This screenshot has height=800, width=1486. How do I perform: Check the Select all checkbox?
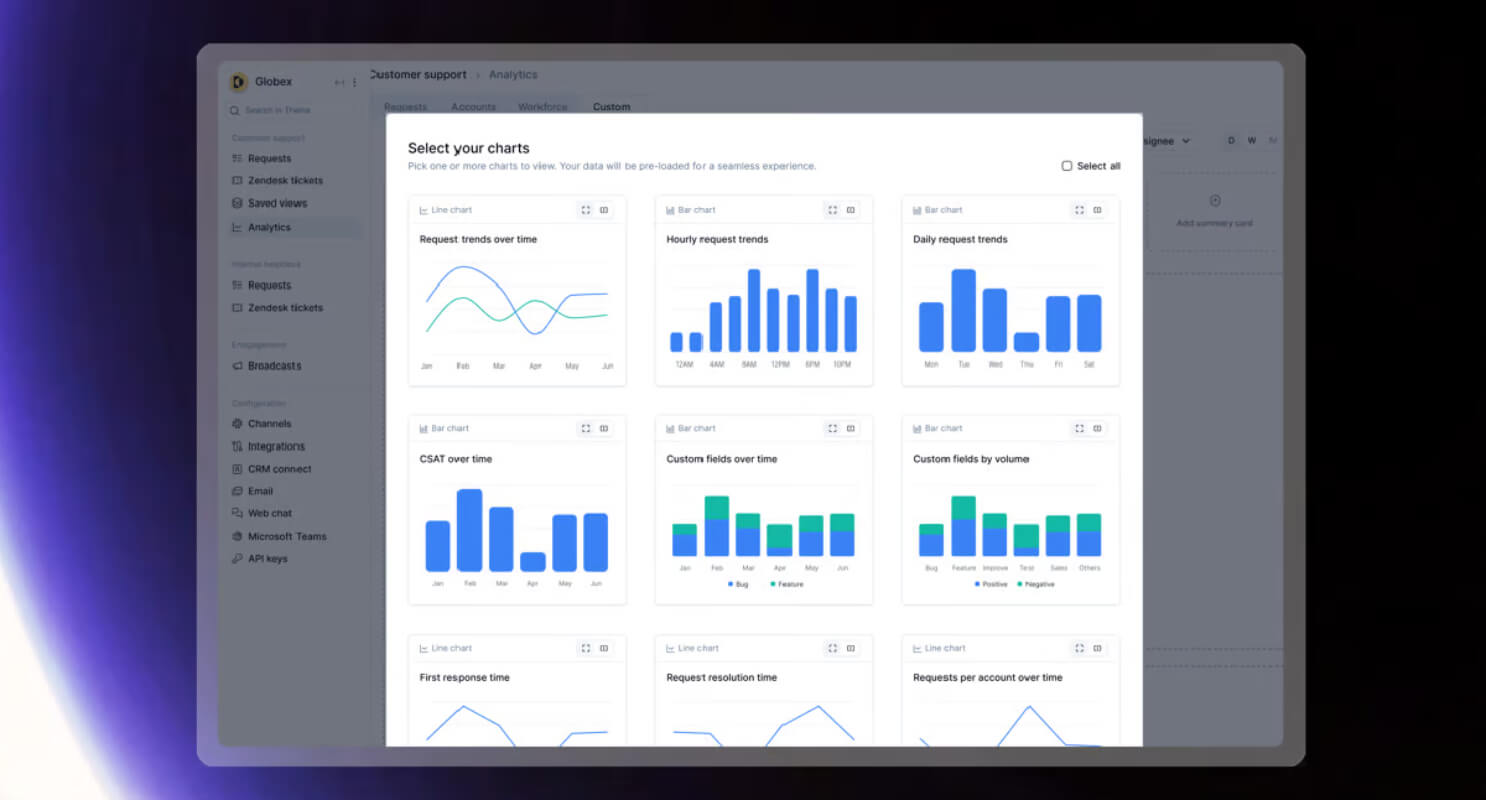click(1067, 166)
